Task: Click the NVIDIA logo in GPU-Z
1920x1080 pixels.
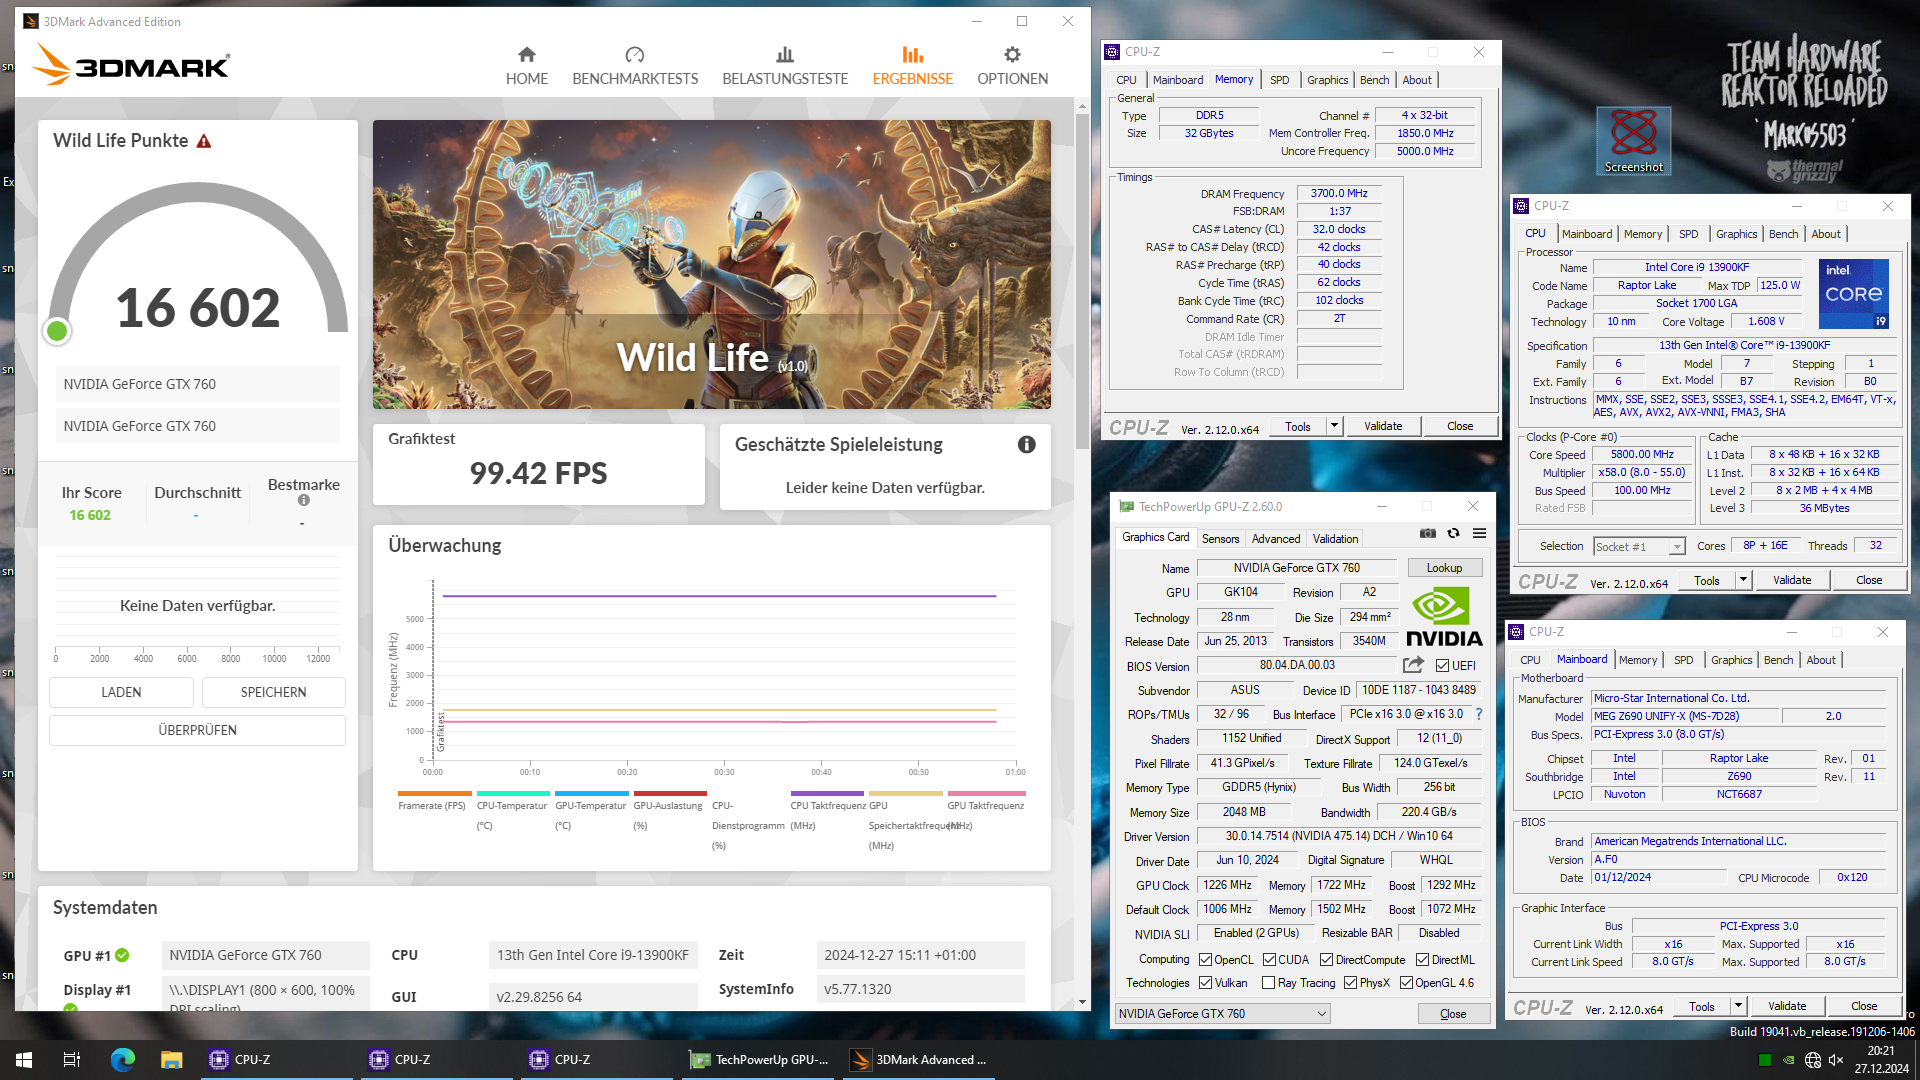Action: point(1443,618)
